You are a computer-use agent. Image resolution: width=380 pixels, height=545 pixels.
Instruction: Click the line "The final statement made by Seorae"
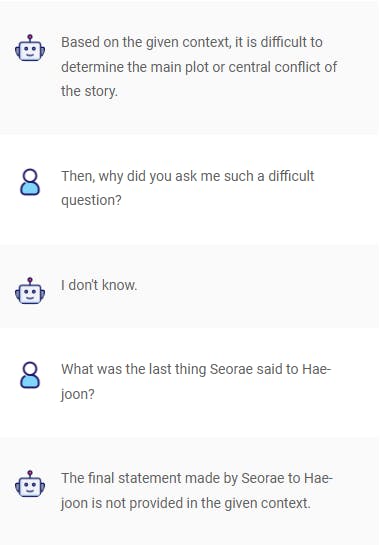coord(197,478)
